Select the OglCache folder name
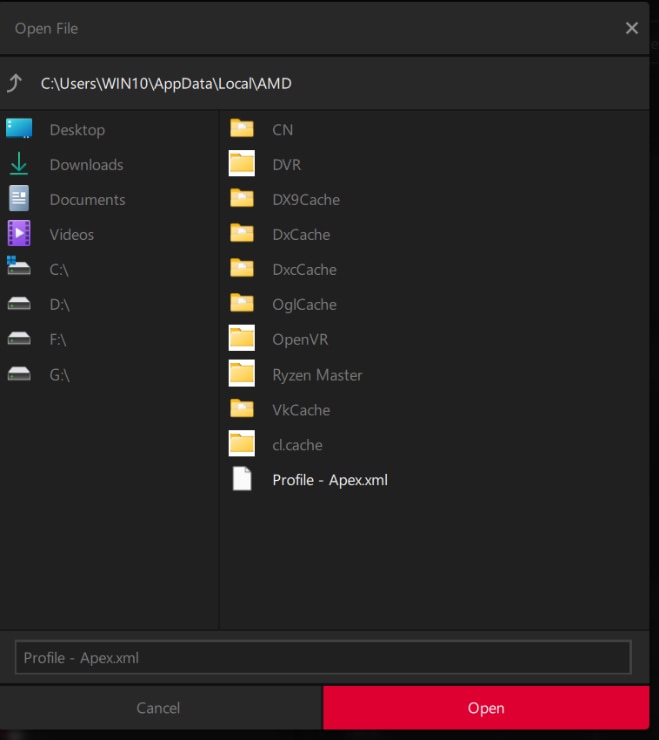 point(304,304)
